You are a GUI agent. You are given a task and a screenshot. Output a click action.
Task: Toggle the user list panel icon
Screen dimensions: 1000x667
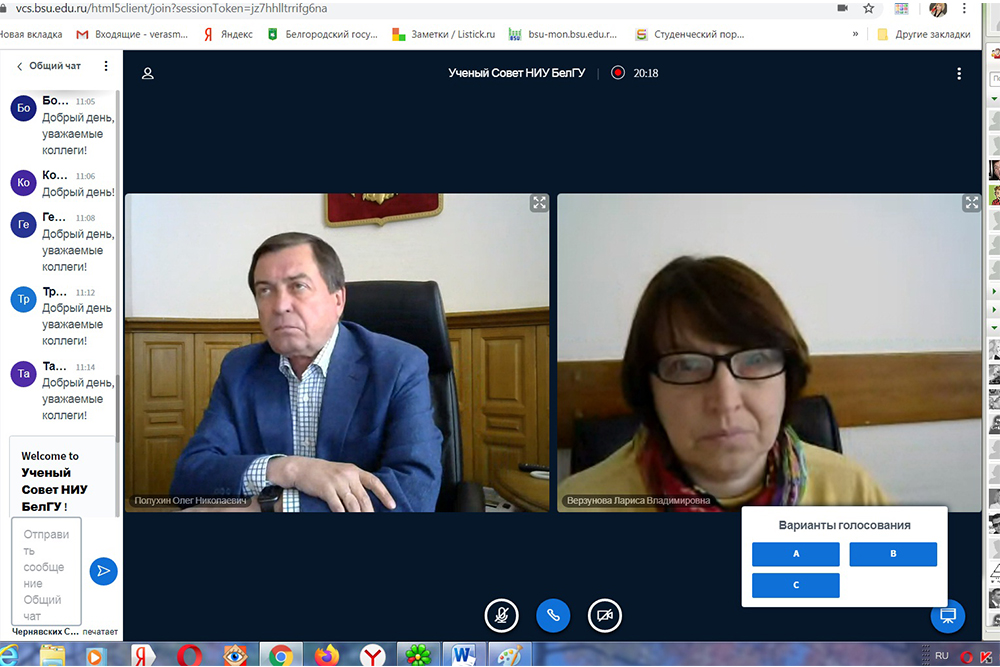[x=148, y=73]
